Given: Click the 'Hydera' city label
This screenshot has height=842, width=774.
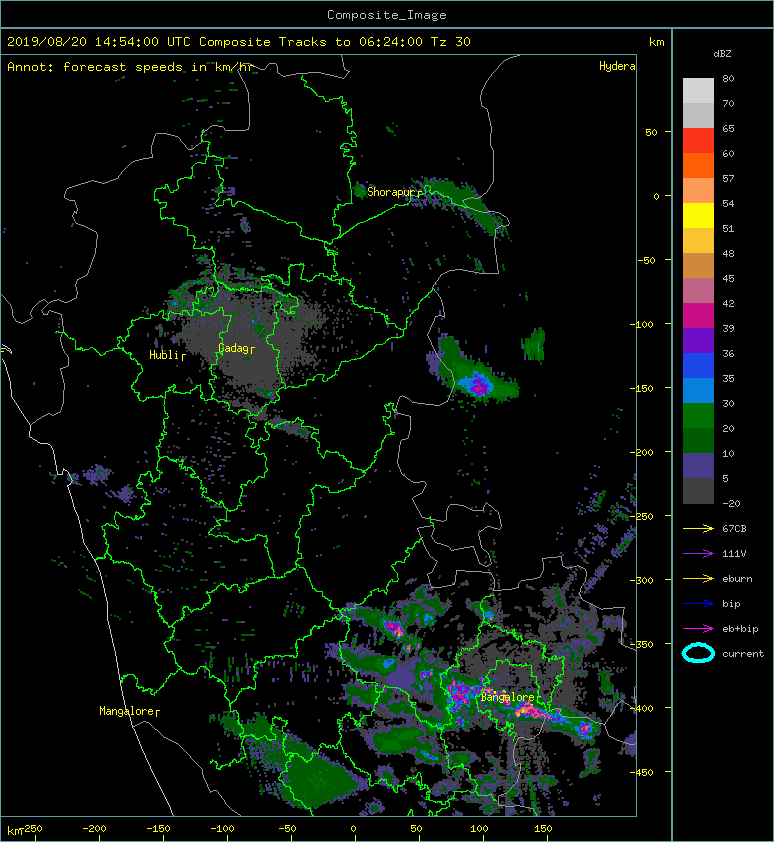Looking at the screenshot, I should point(617,66).
